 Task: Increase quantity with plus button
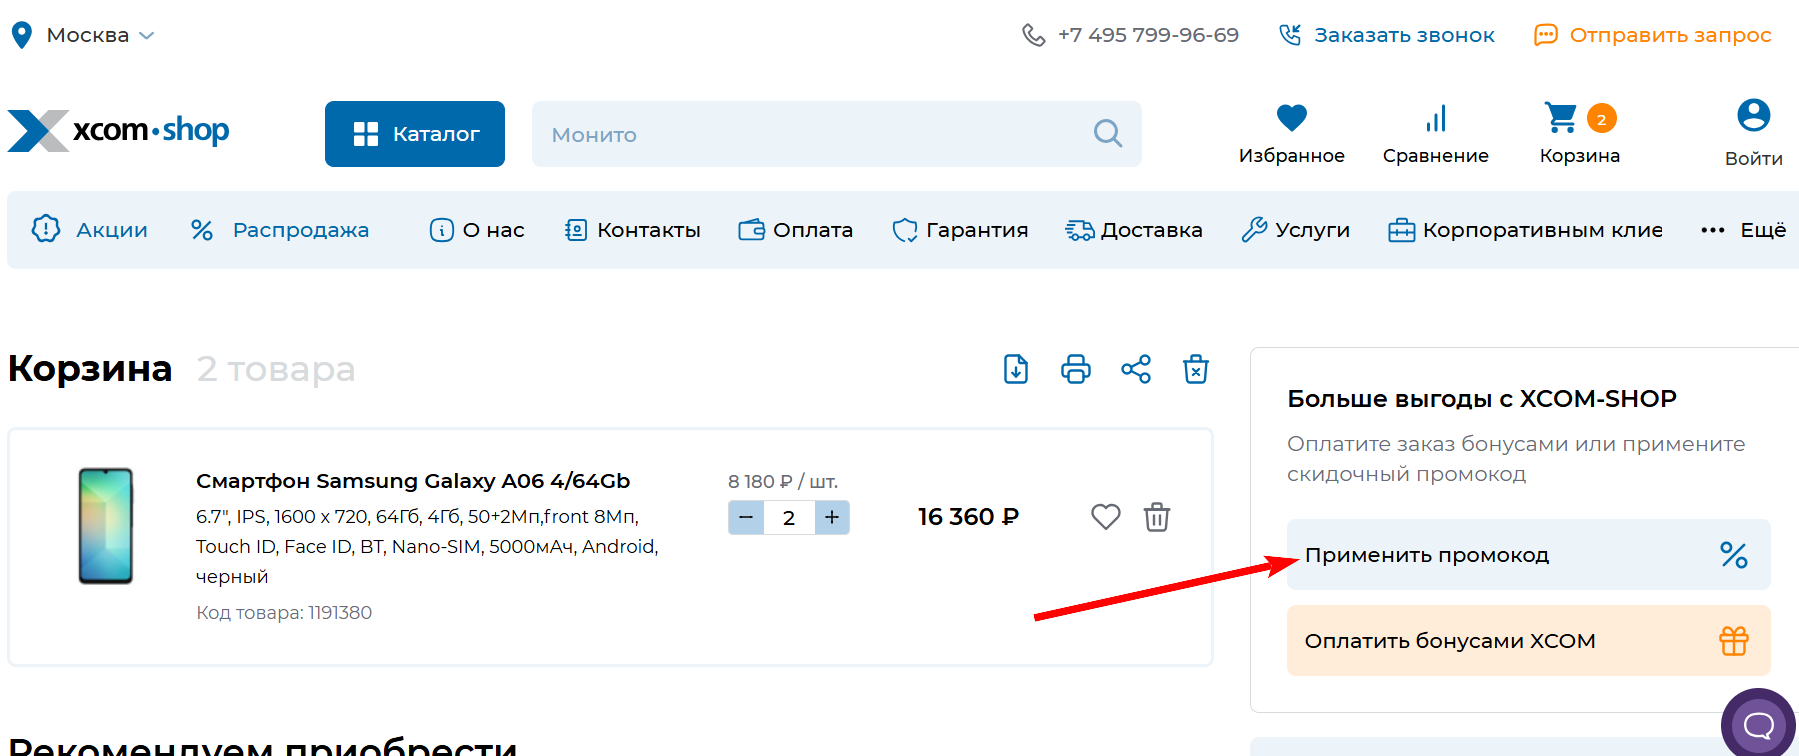(832, 517)
